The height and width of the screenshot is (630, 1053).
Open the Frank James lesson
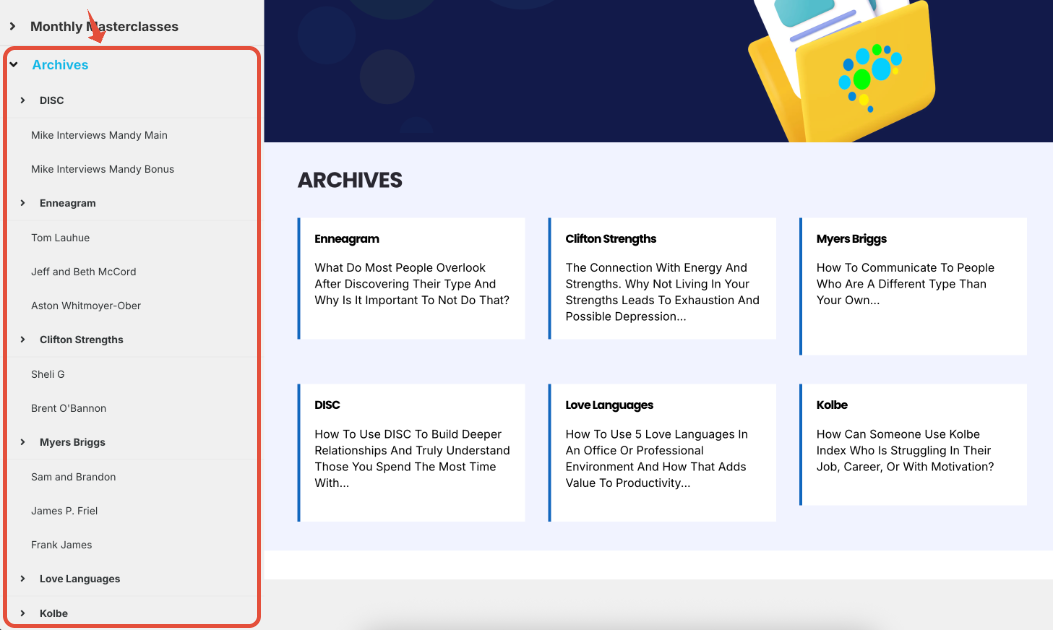(62, 545)
